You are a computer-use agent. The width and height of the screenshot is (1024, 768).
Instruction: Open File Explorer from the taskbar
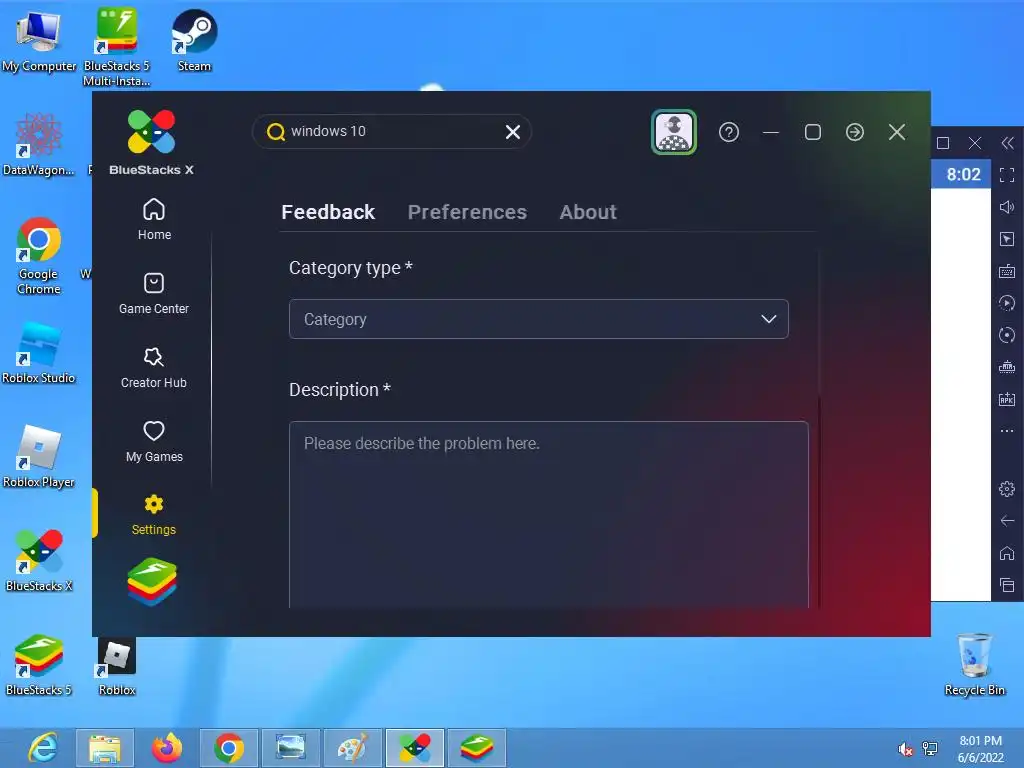[x=105, y=748]
